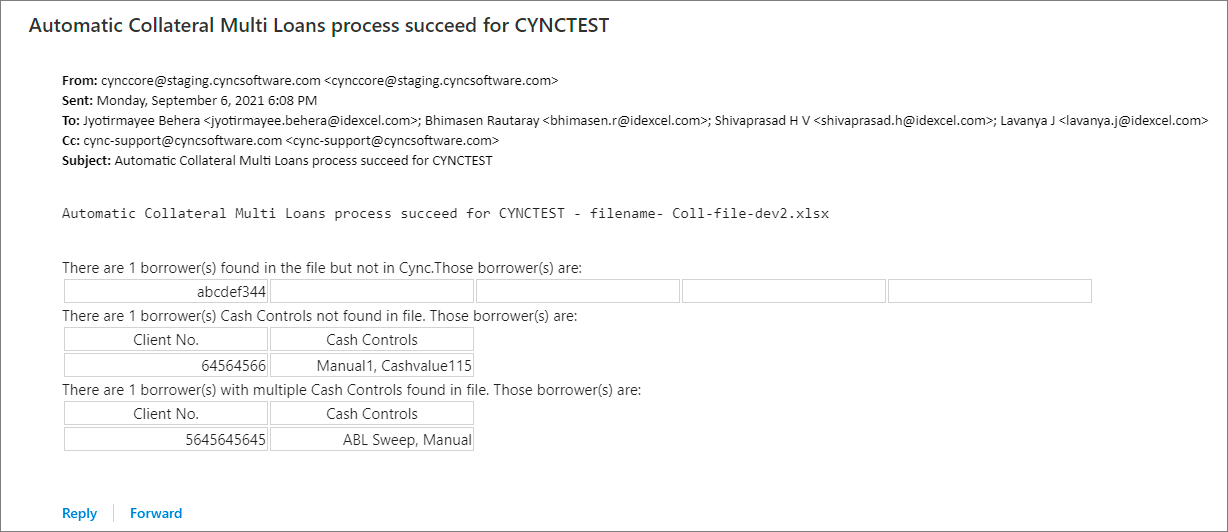Click the Subject line text
The image size is (1228, 532).
(x=303, y=160)
